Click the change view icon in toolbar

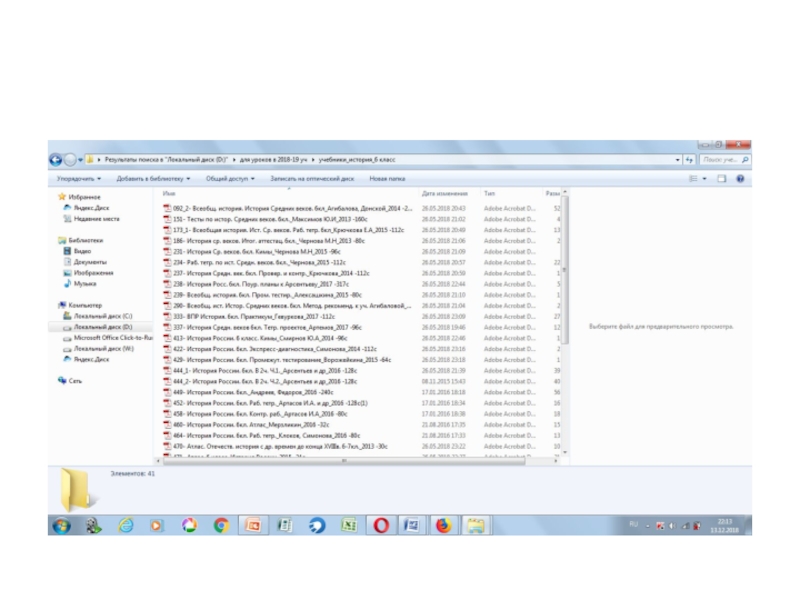(693, 179)
